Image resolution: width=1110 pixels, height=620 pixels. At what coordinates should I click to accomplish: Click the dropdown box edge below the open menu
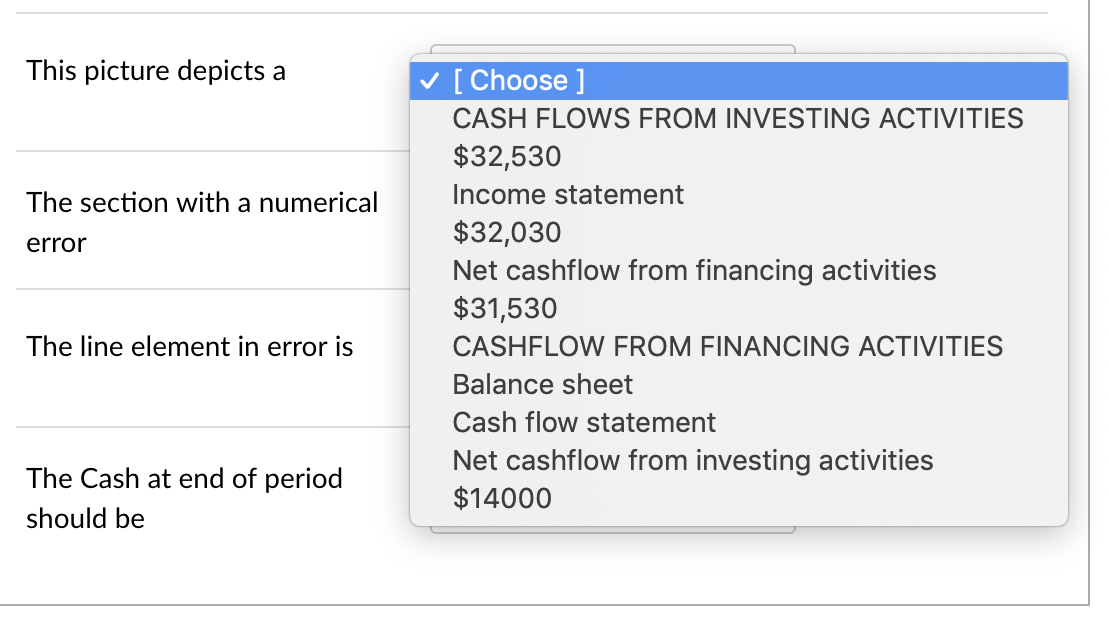(612, 530)
